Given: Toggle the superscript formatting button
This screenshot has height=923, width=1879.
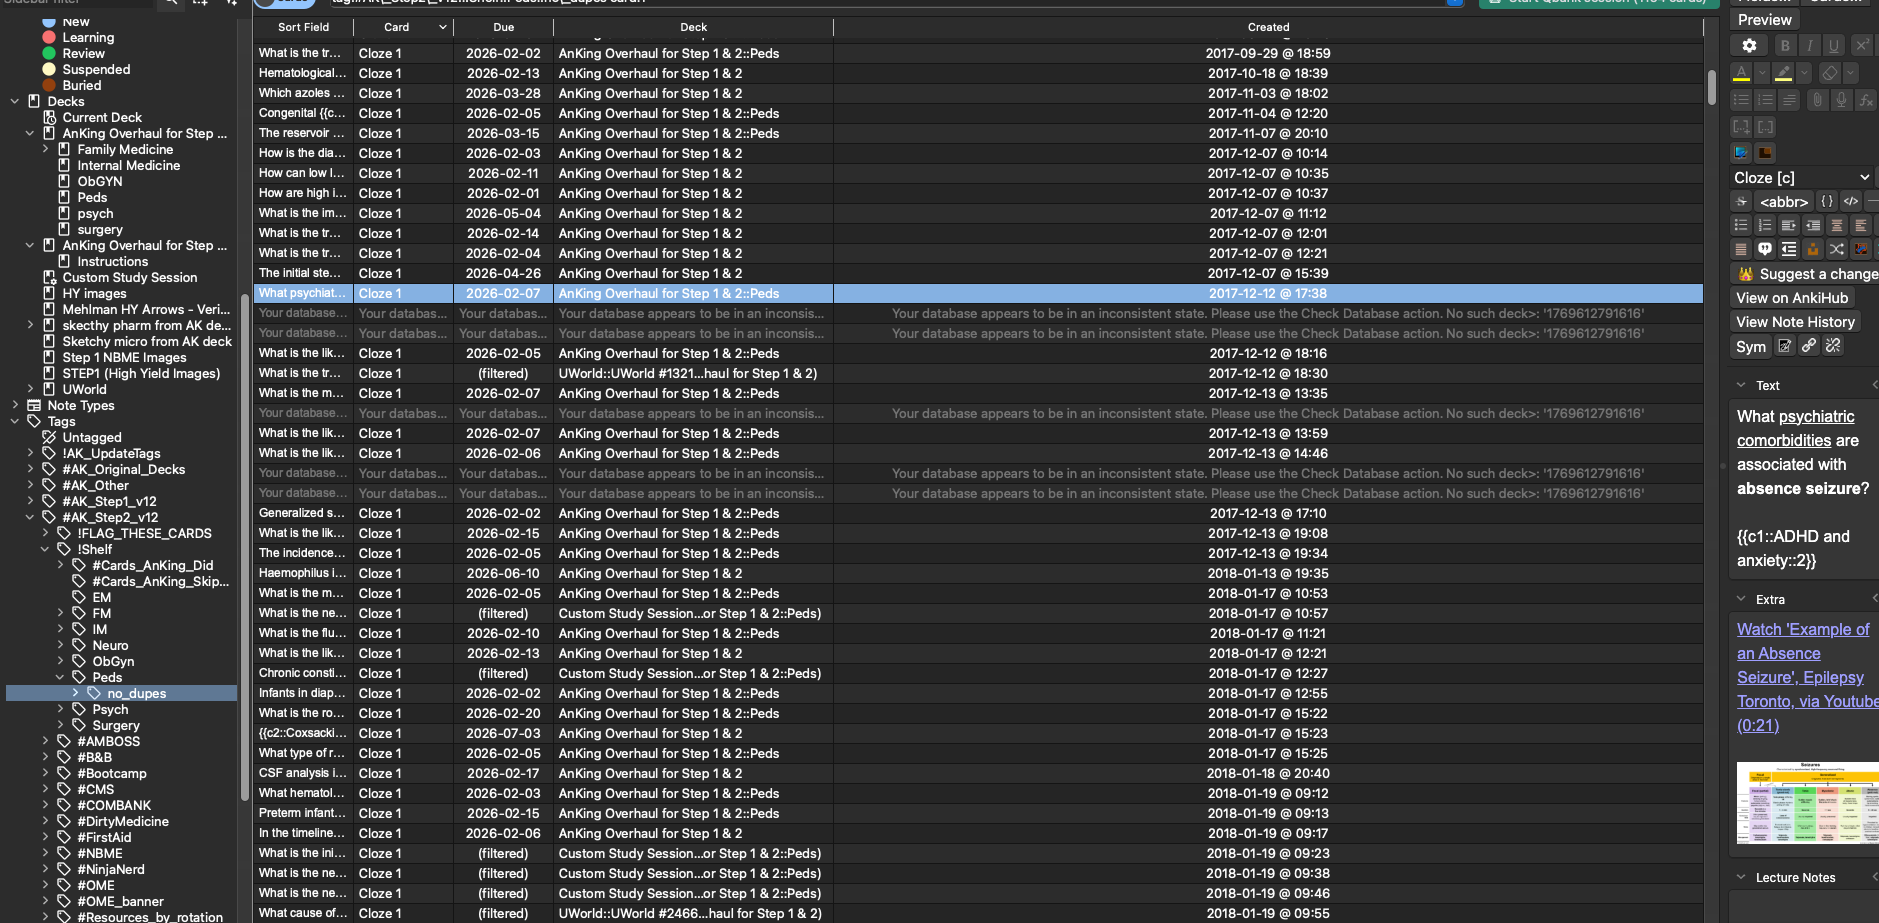Looking at the screenshot, I should coord(1861,46).
